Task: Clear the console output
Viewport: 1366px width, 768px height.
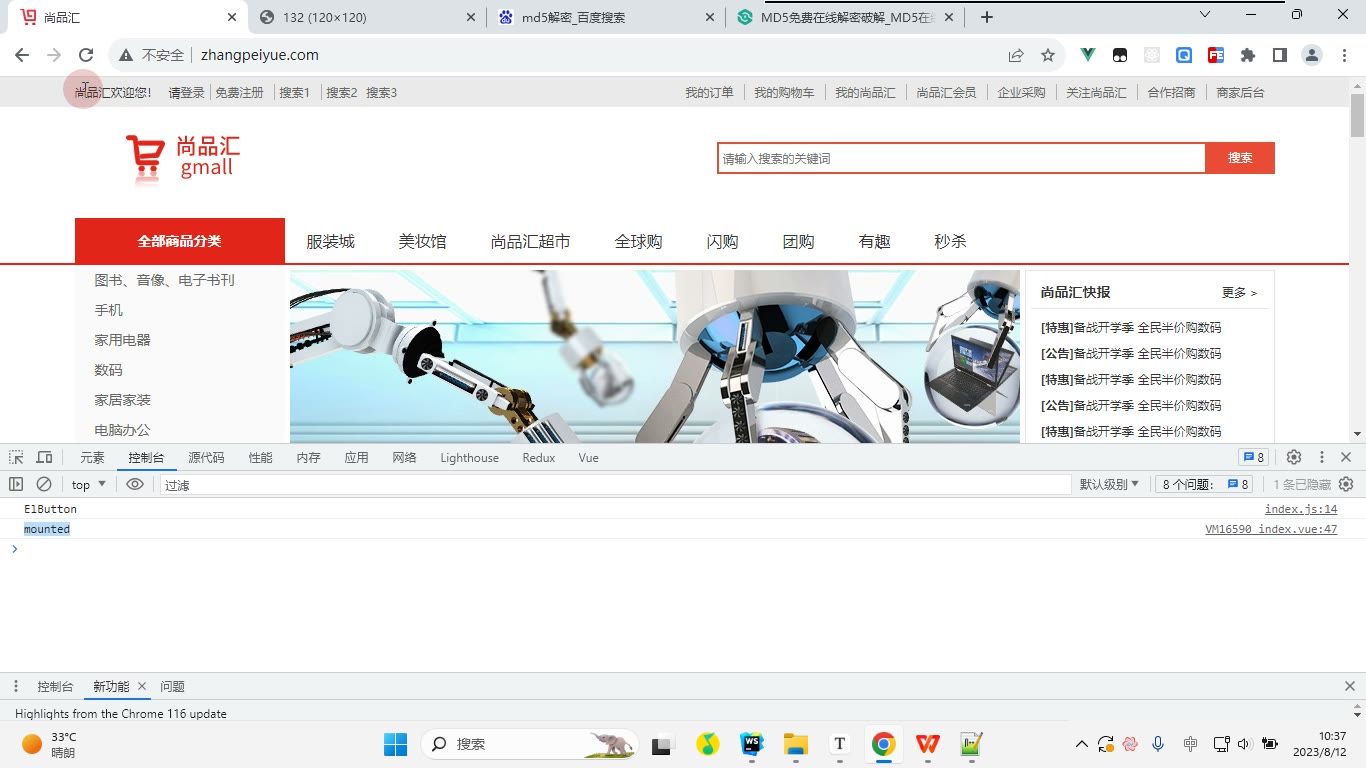Action: click(44, 484)
